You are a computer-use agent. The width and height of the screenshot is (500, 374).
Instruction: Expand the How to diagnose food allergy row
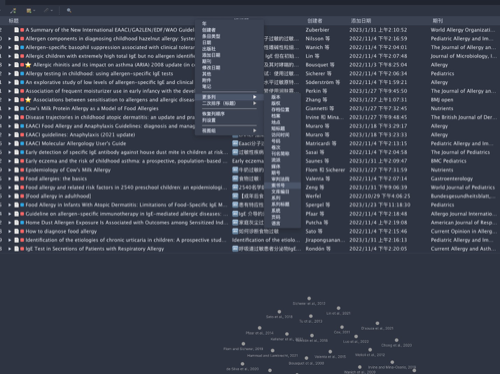click(x=10, y=231)
